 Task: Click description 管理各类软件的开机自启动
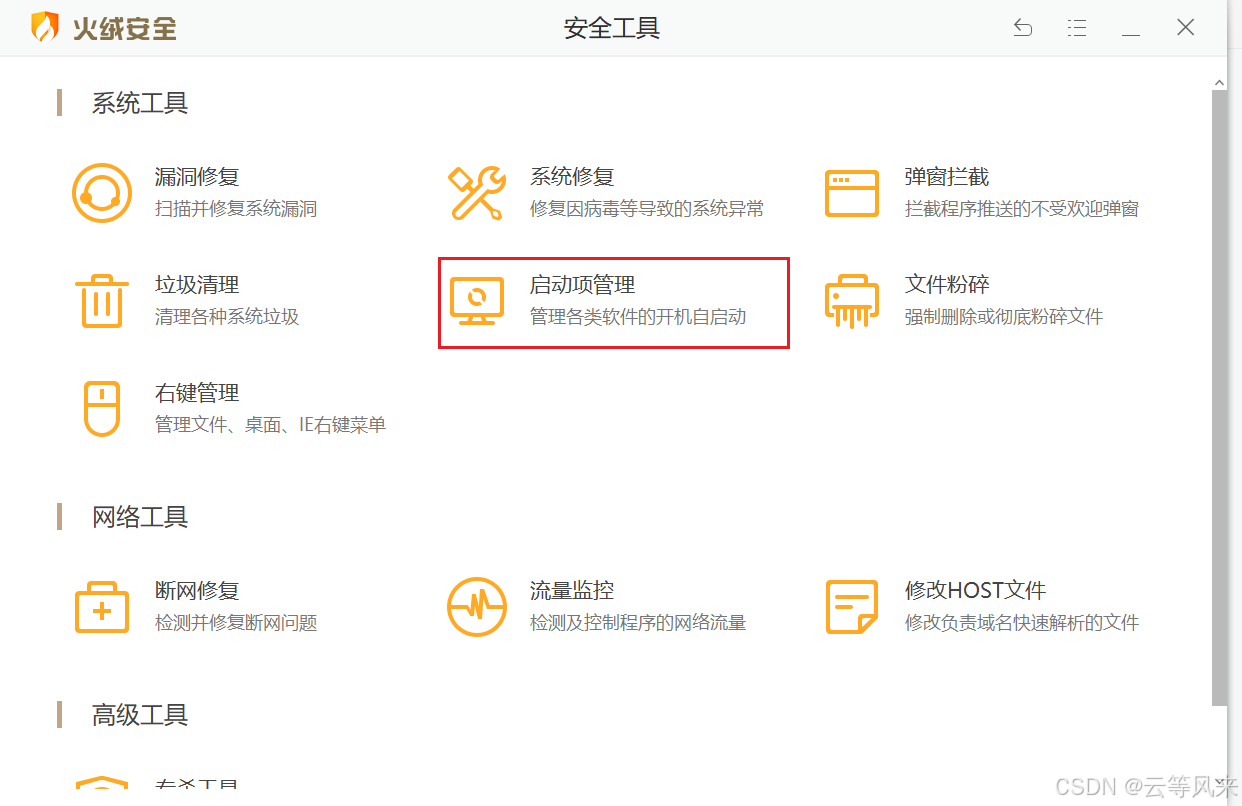(x=638, y=317)
